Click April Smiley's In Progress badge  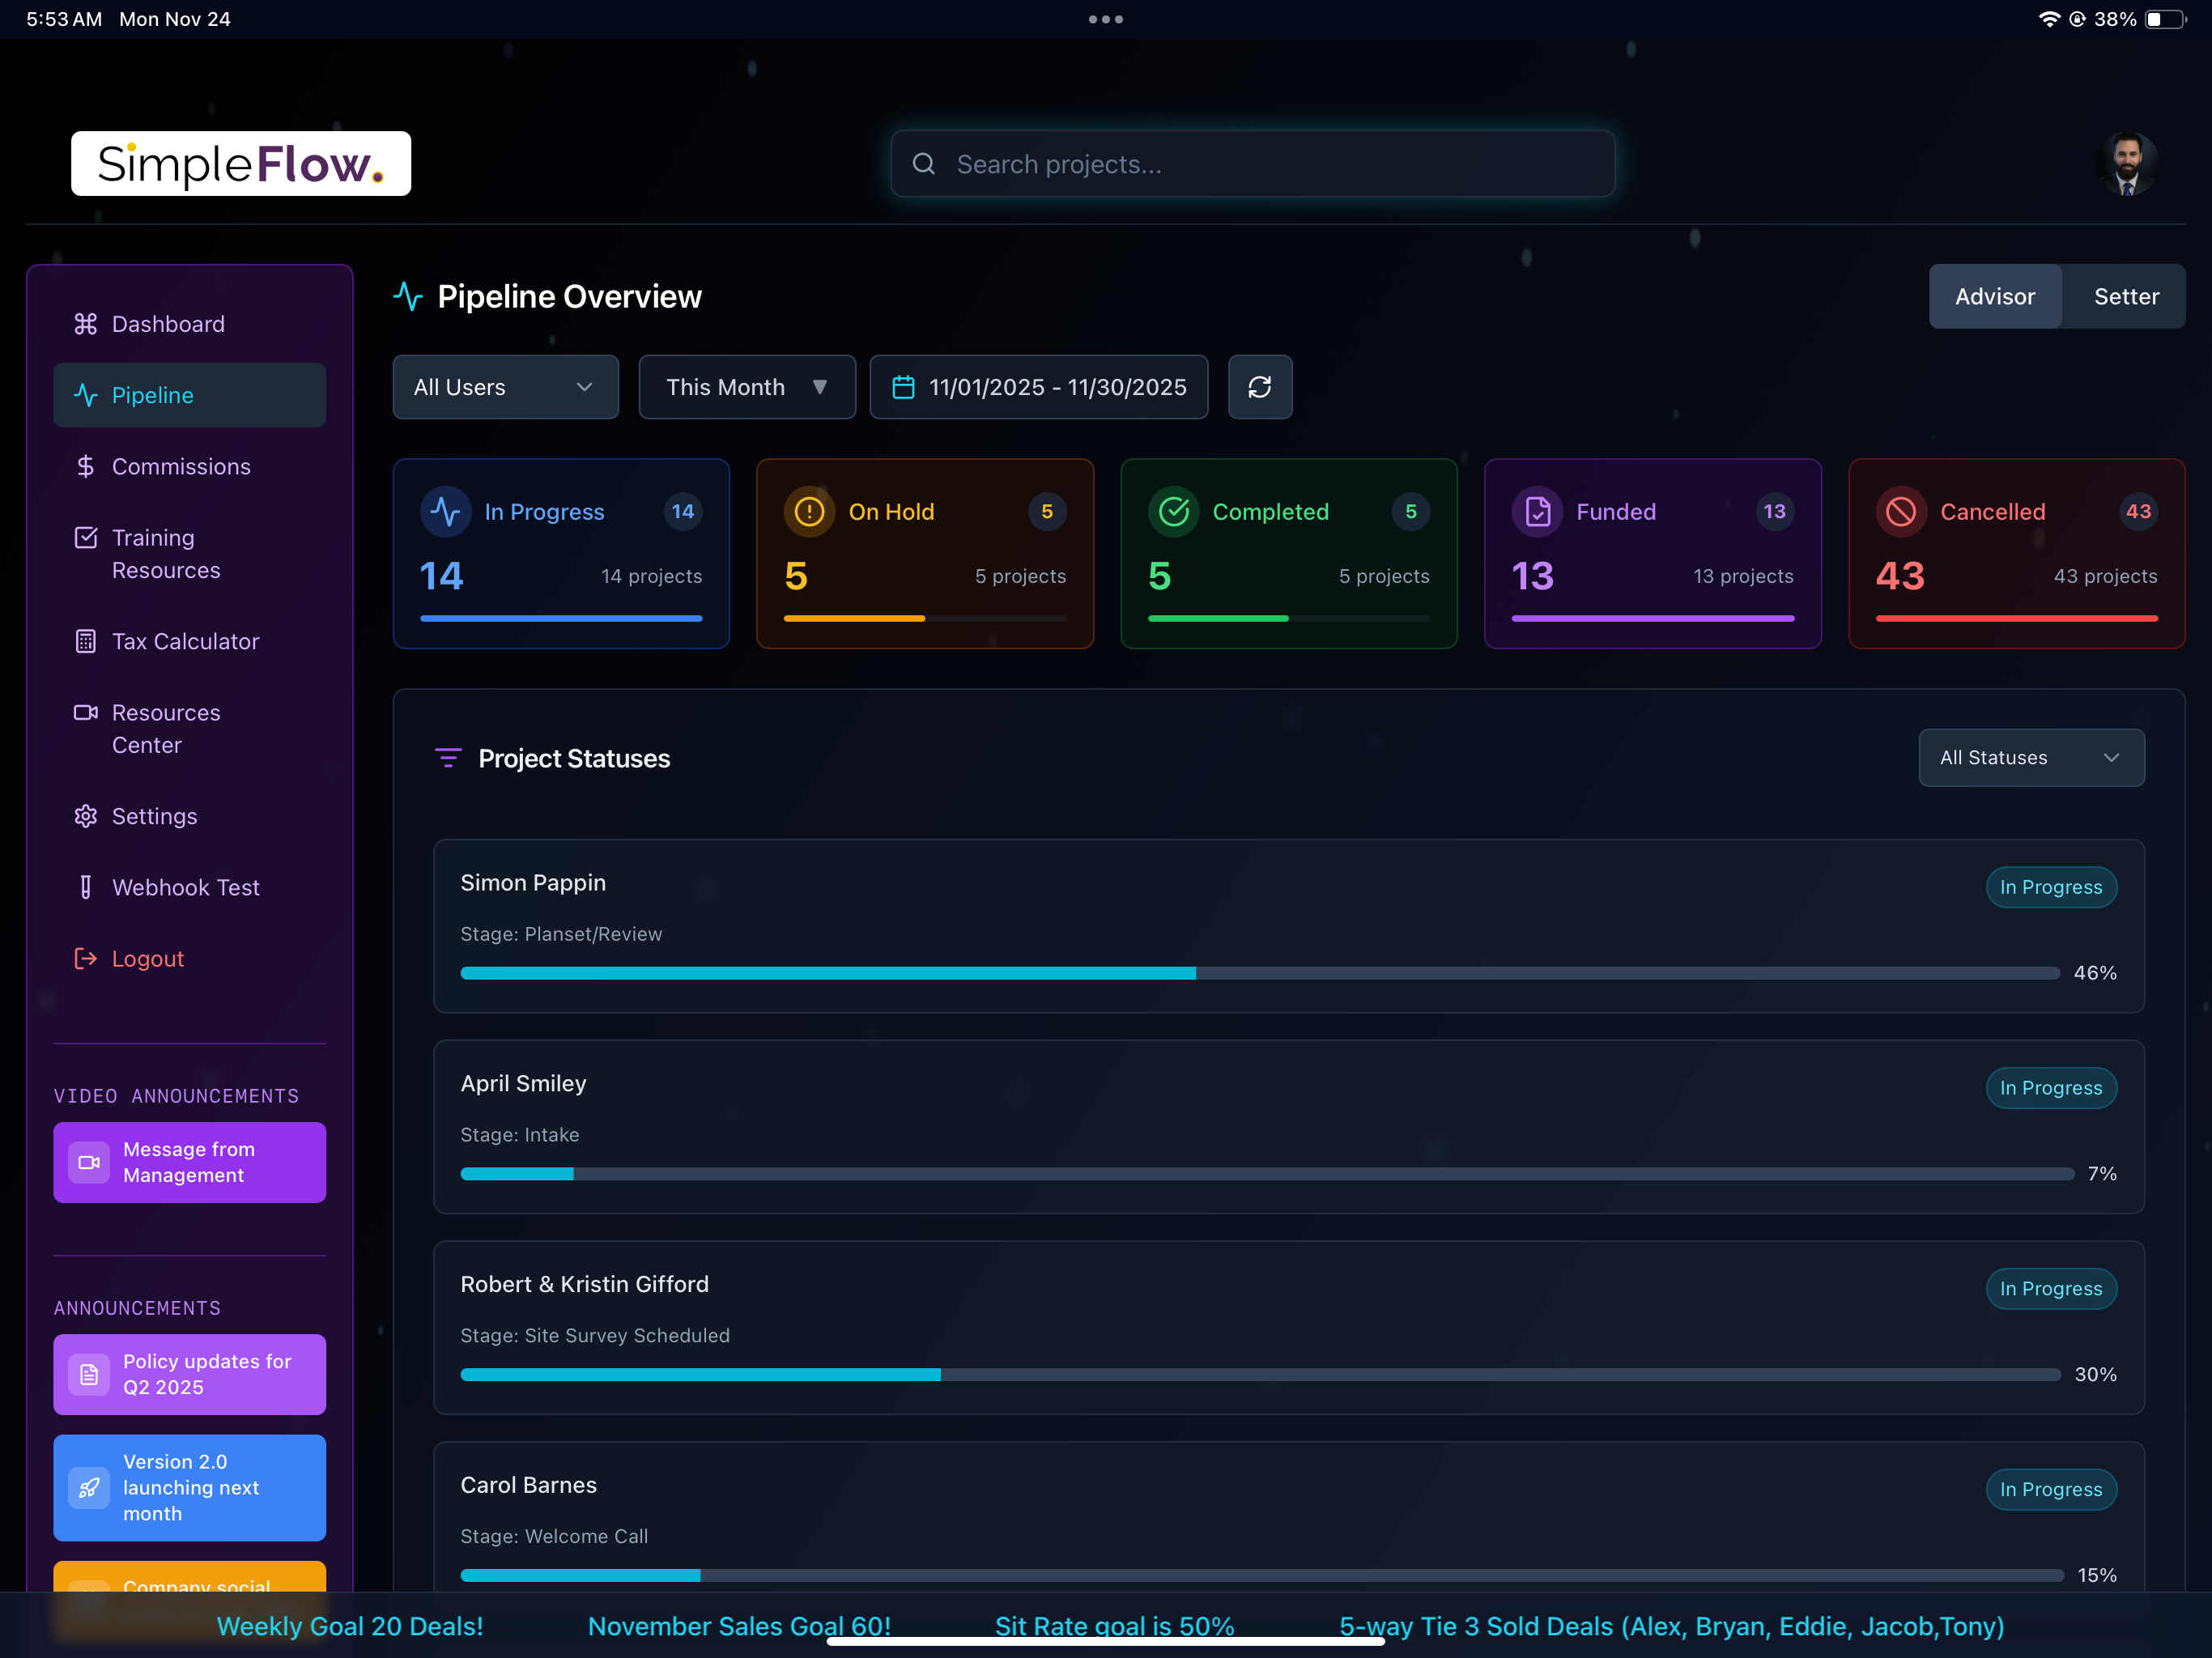point(2051,1088)
